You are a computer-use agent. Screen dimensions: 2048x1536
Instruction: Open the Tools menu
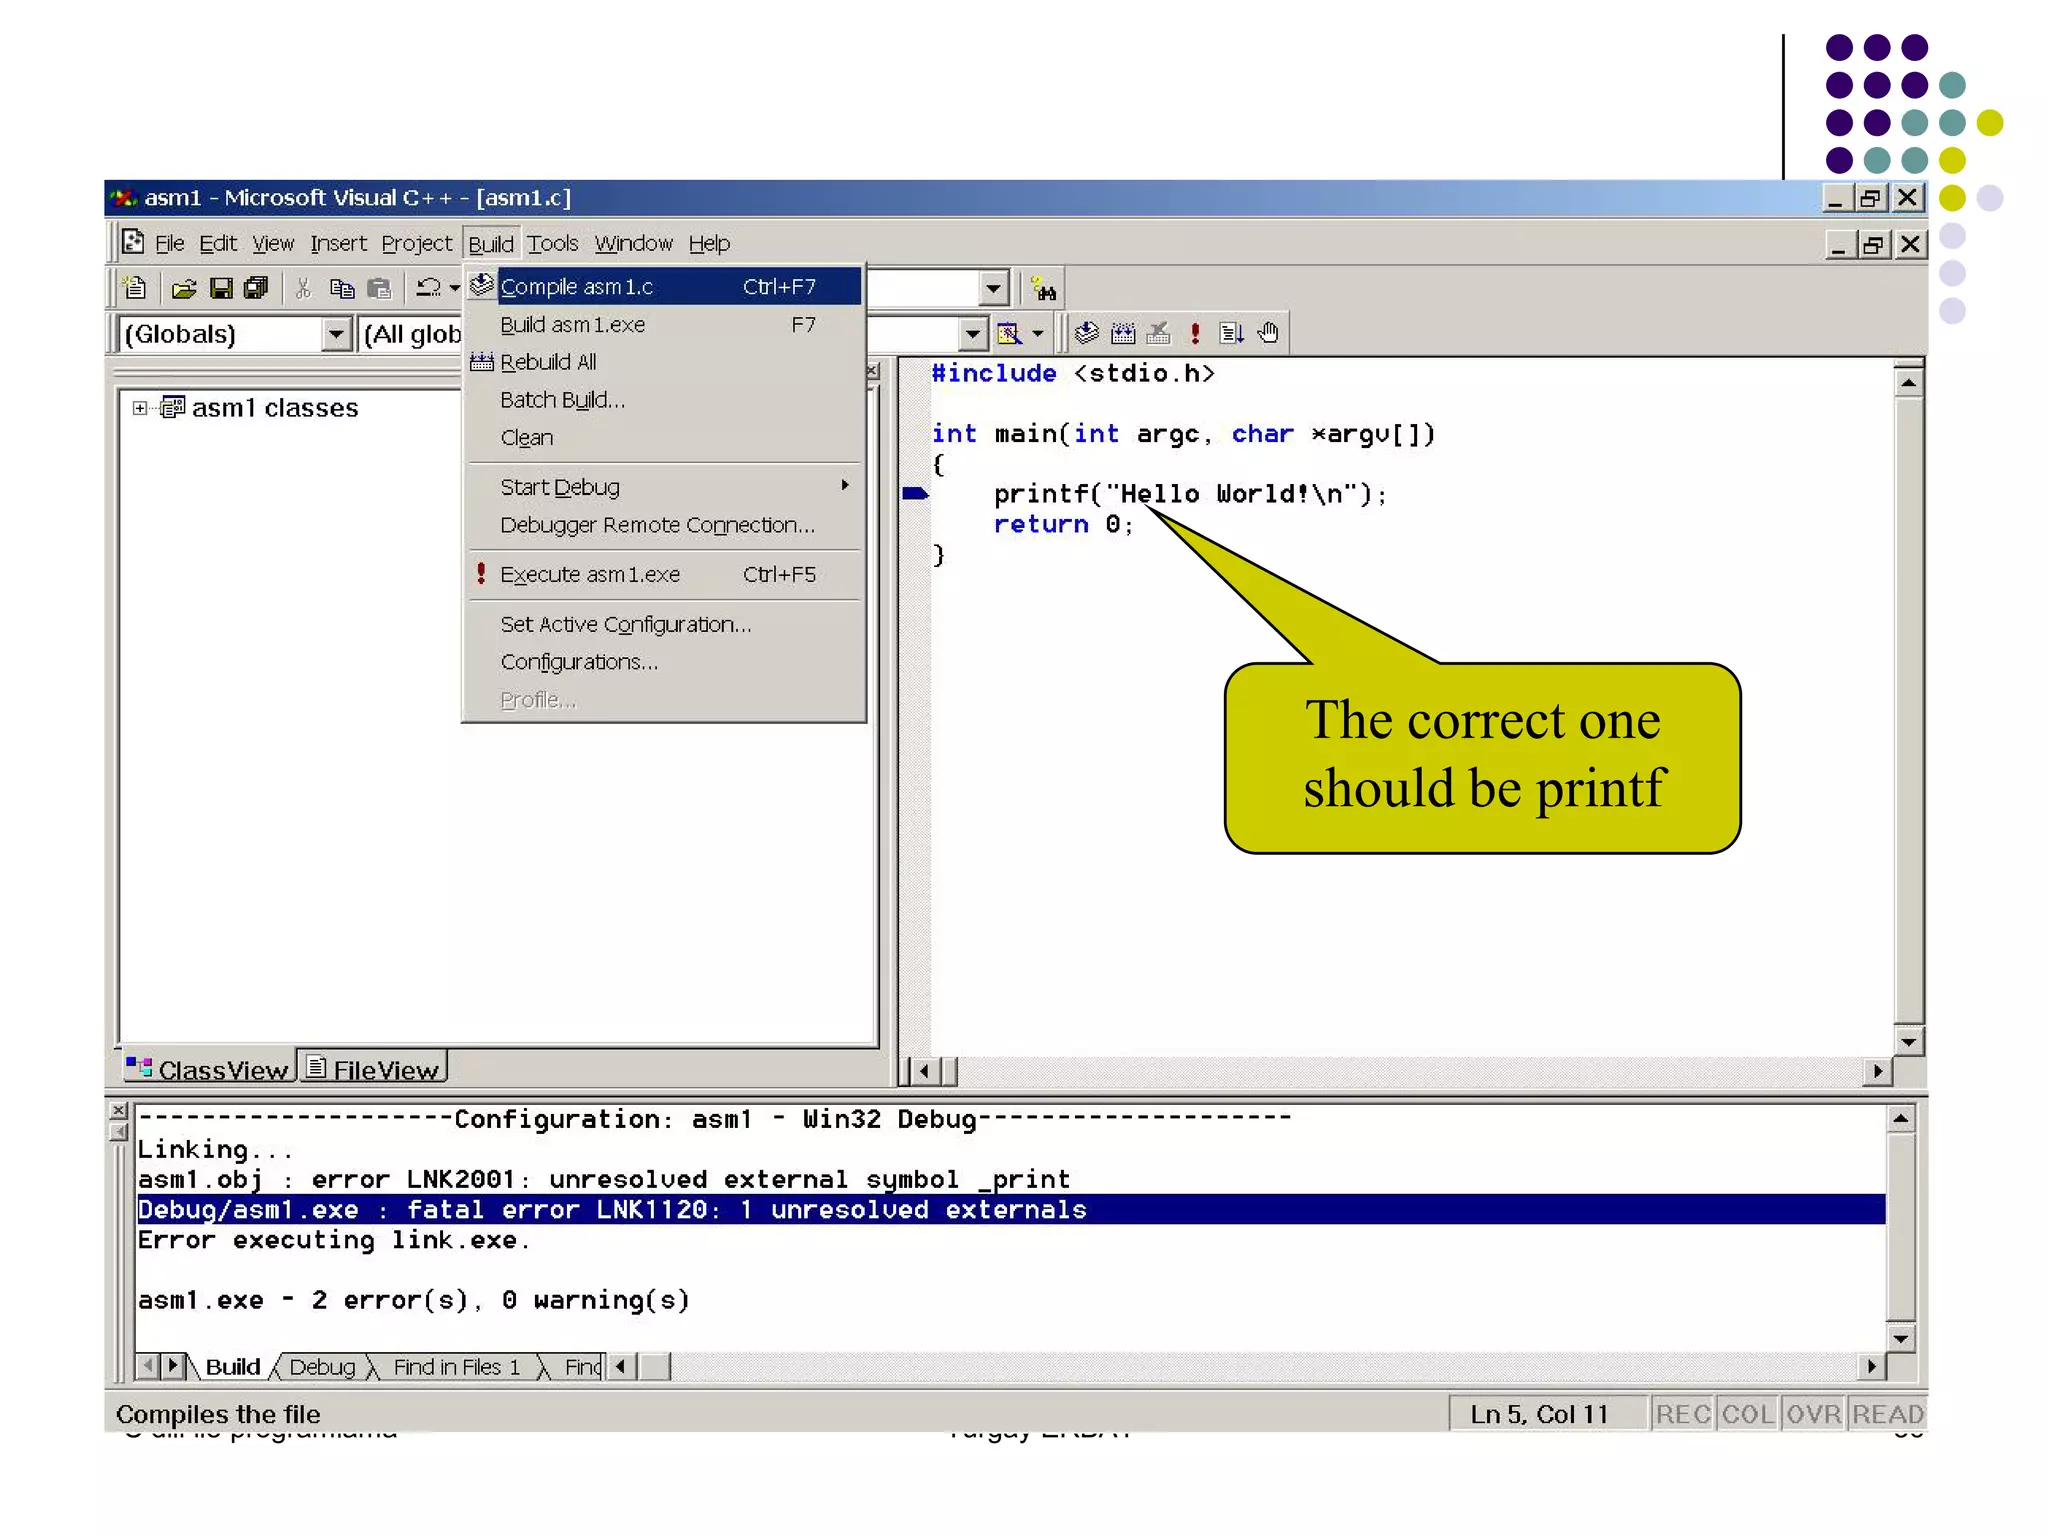click(x=553, y=243)
